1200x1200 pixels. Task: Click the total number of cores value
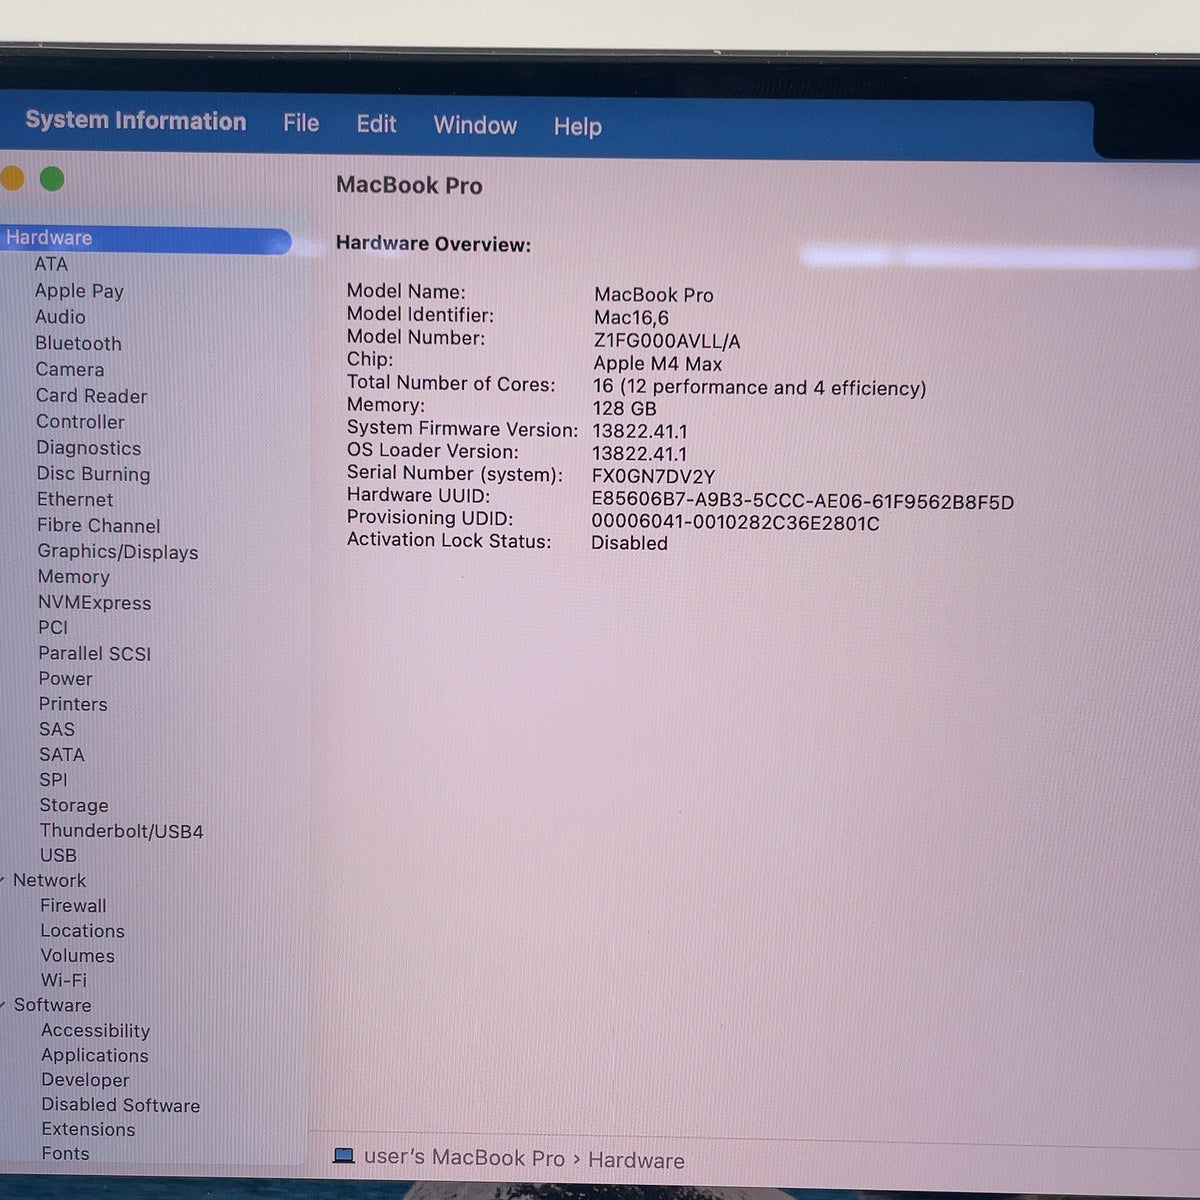(760, 388)
